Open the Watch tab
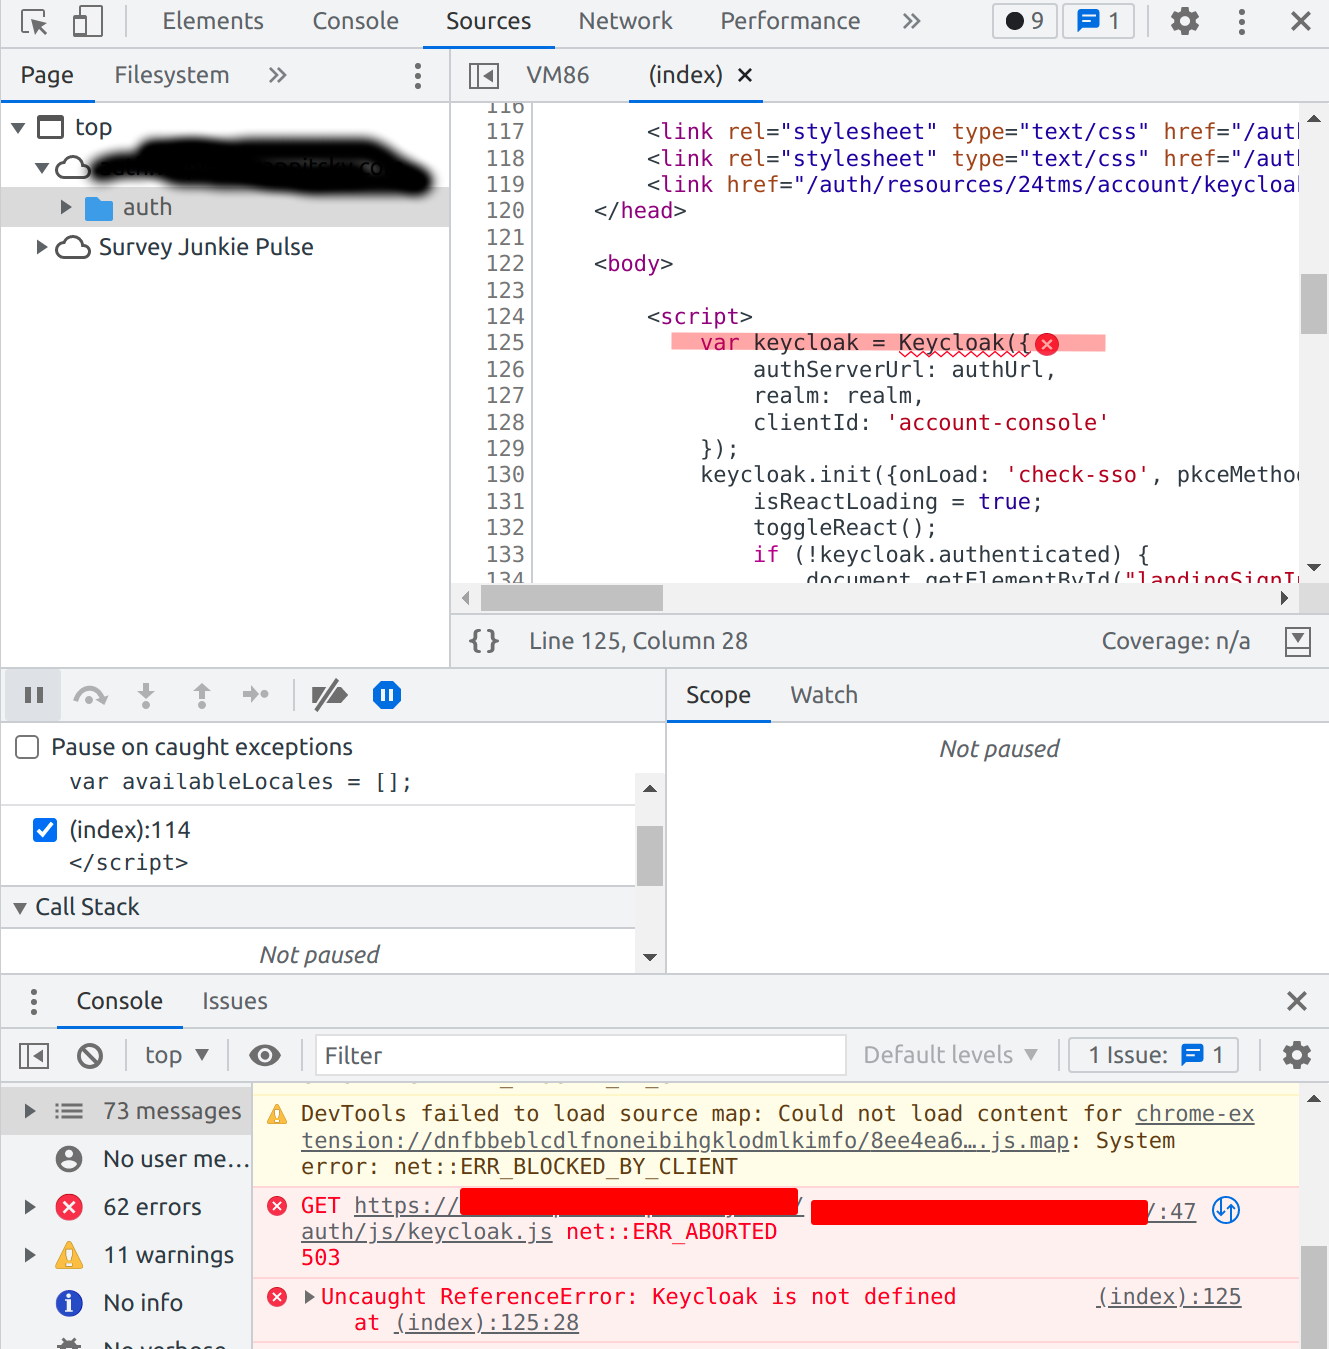 click(823, 695)
